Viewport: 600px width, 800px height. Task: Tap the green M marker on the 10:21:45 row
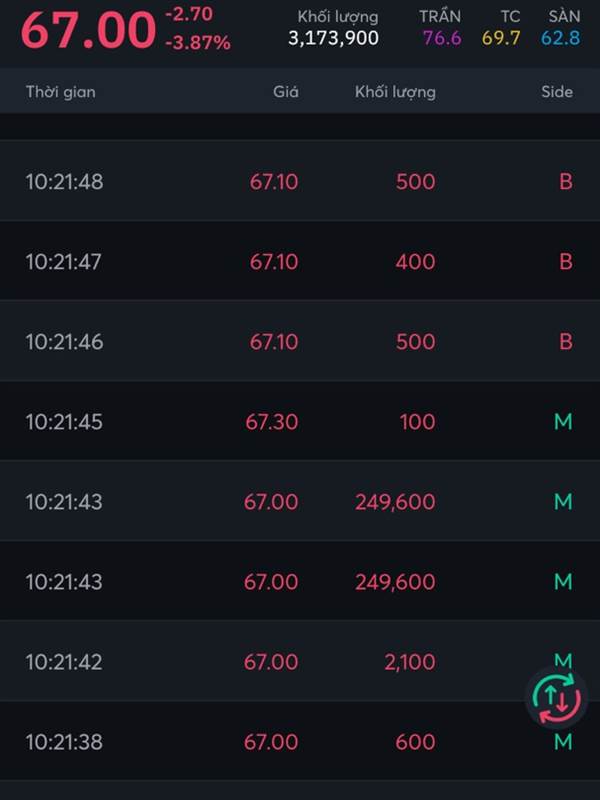563,422
